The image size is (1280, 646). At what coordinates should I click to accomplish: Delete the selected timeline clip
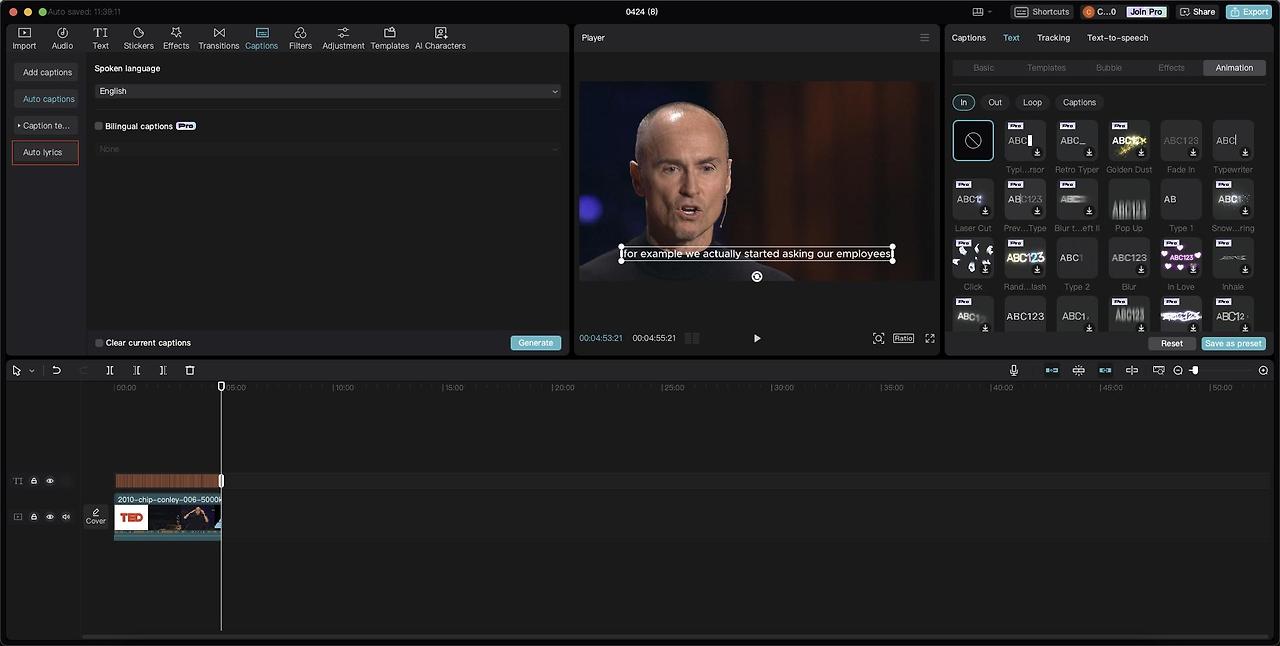point(190,370)
